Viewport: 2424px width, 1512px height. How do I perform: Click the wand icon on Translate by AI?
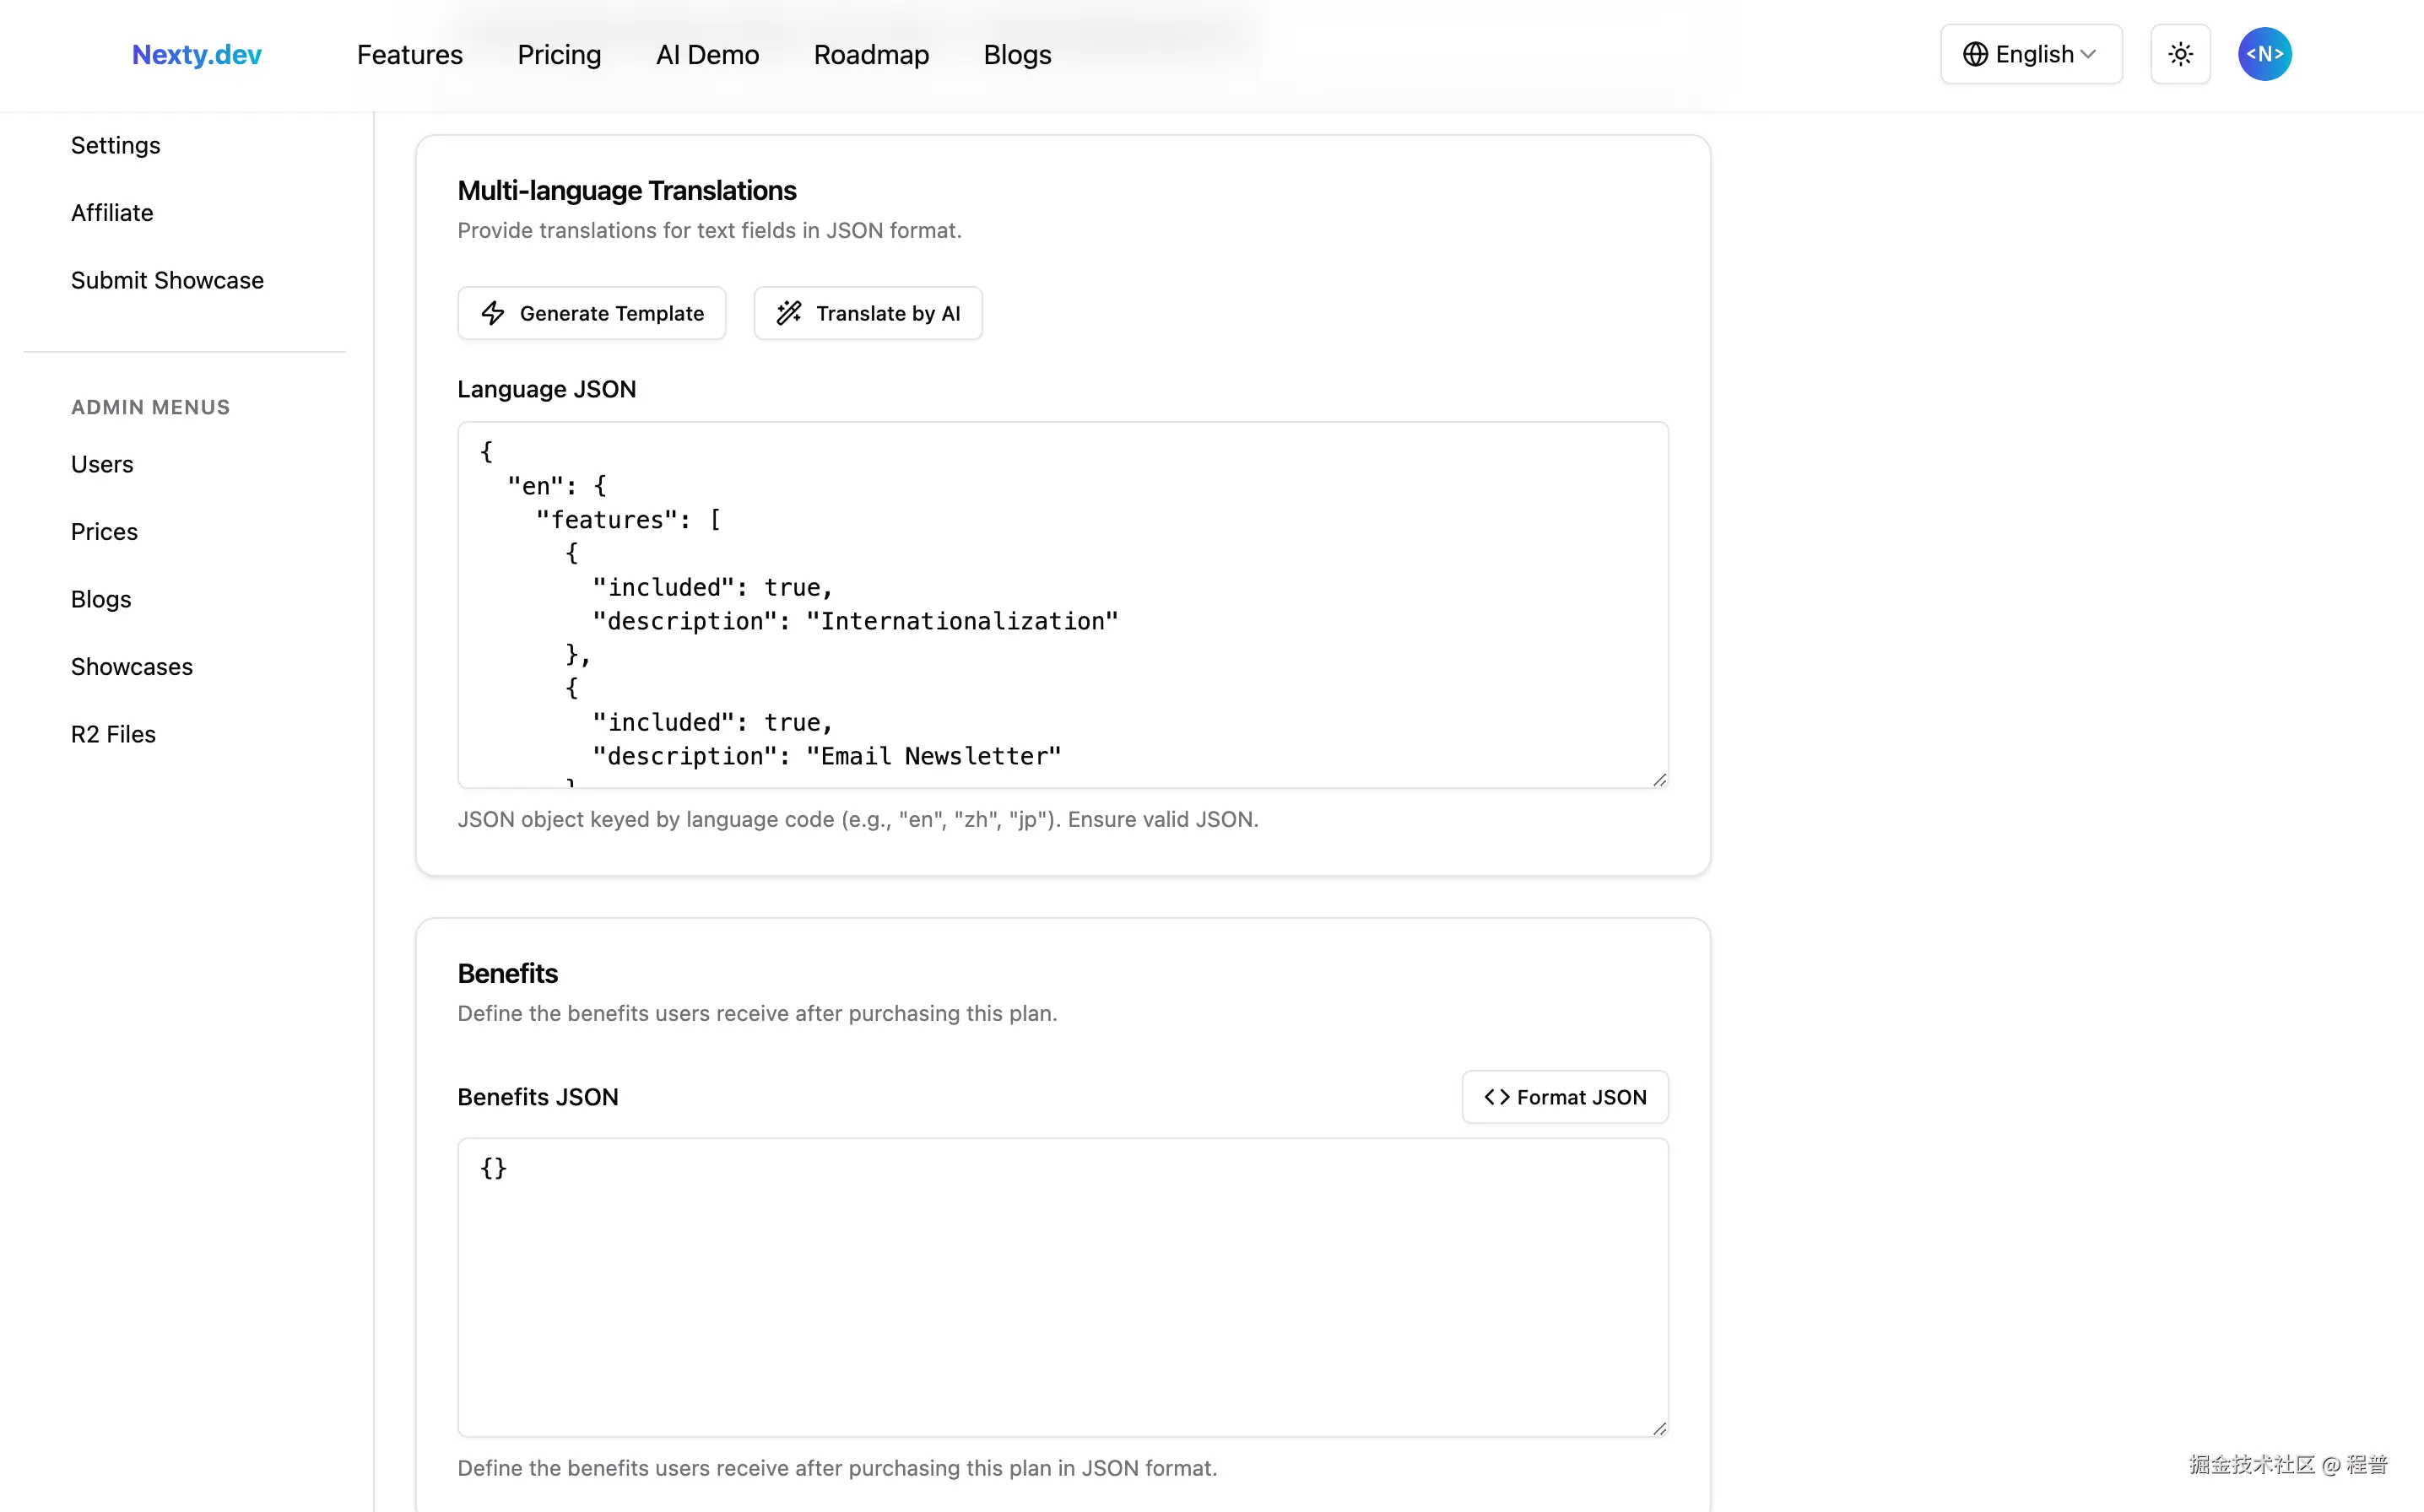pyautogui.click(x=789, y=313)
